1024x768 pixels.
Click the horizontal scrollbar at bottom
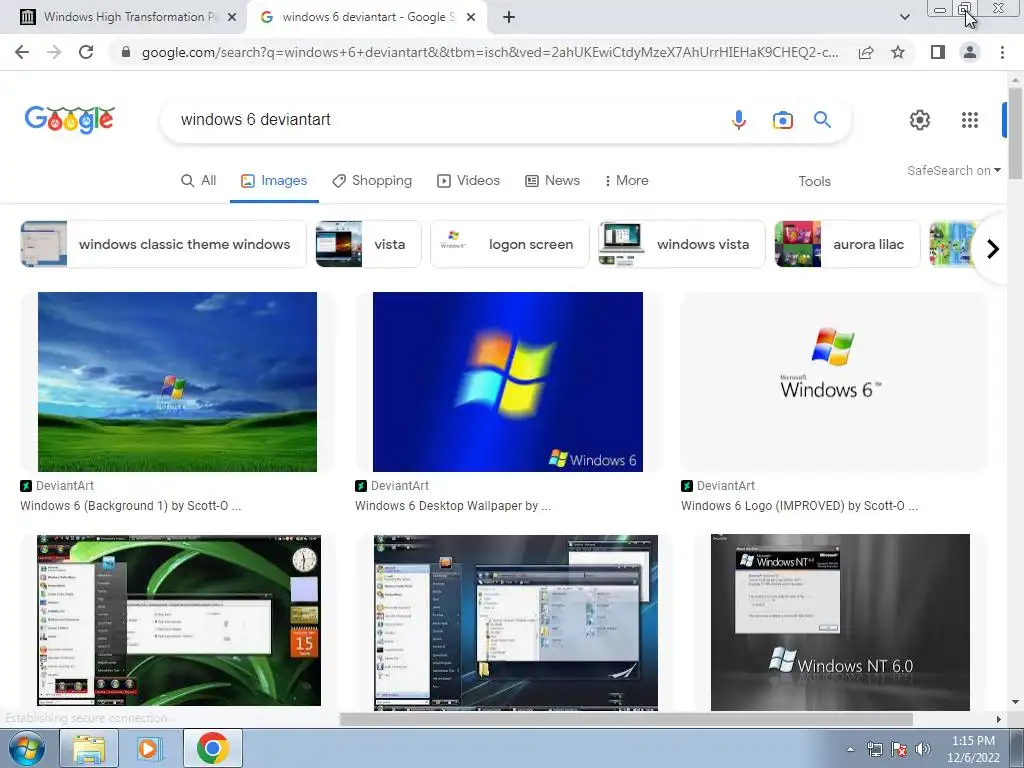(626, 719)
